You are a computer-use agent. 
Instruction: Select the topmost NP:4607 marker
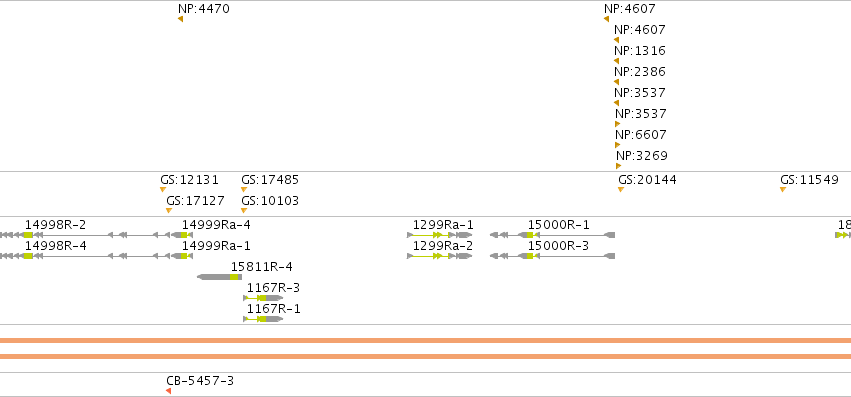click(x=606, y=20)
